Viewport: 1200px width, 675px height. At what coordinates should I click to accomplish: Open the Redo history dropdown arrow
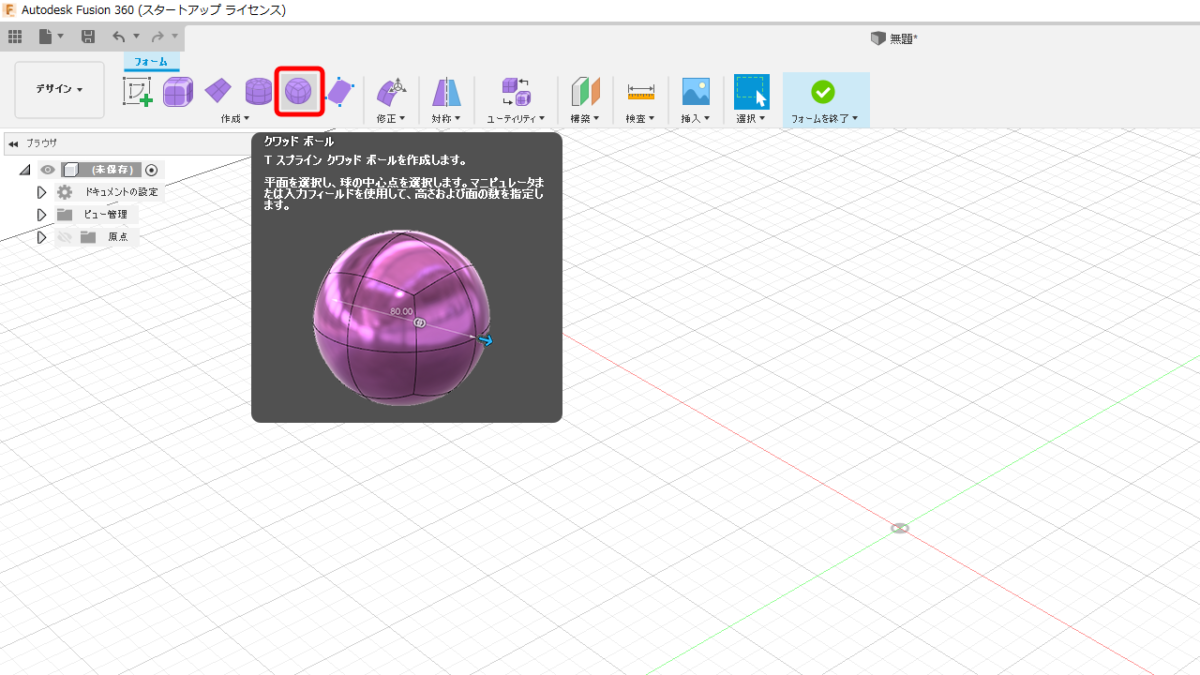tap(175, 37)
